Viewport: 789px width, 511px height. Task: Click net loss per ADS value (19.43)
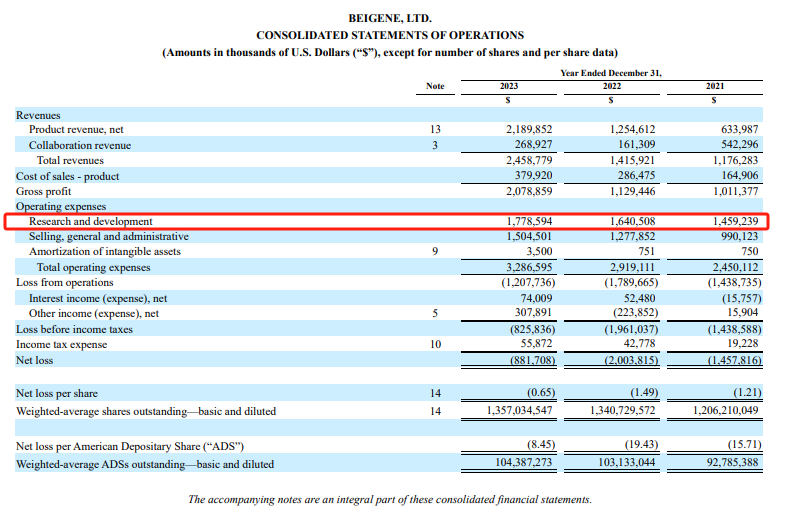pyautogui.click(x=641, y=445)
